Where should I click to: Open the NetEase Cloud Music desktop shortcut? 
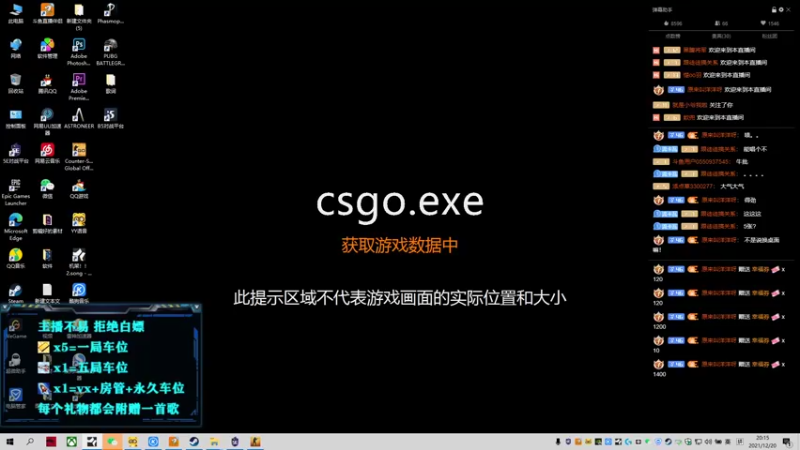coord(47,153)
